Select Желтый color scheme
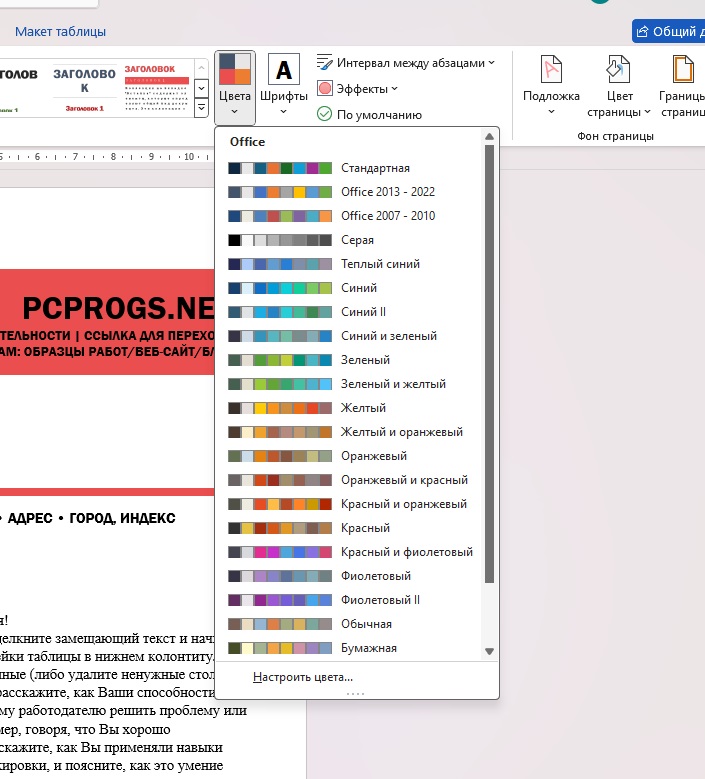Image resolution: width=705 pixels, height=779 pixels. point(348,408)
